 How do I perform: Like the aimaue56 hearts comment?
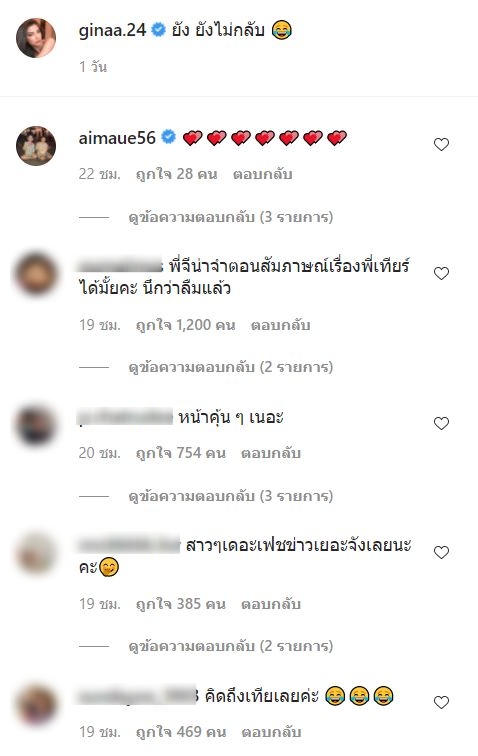point(441,144)
